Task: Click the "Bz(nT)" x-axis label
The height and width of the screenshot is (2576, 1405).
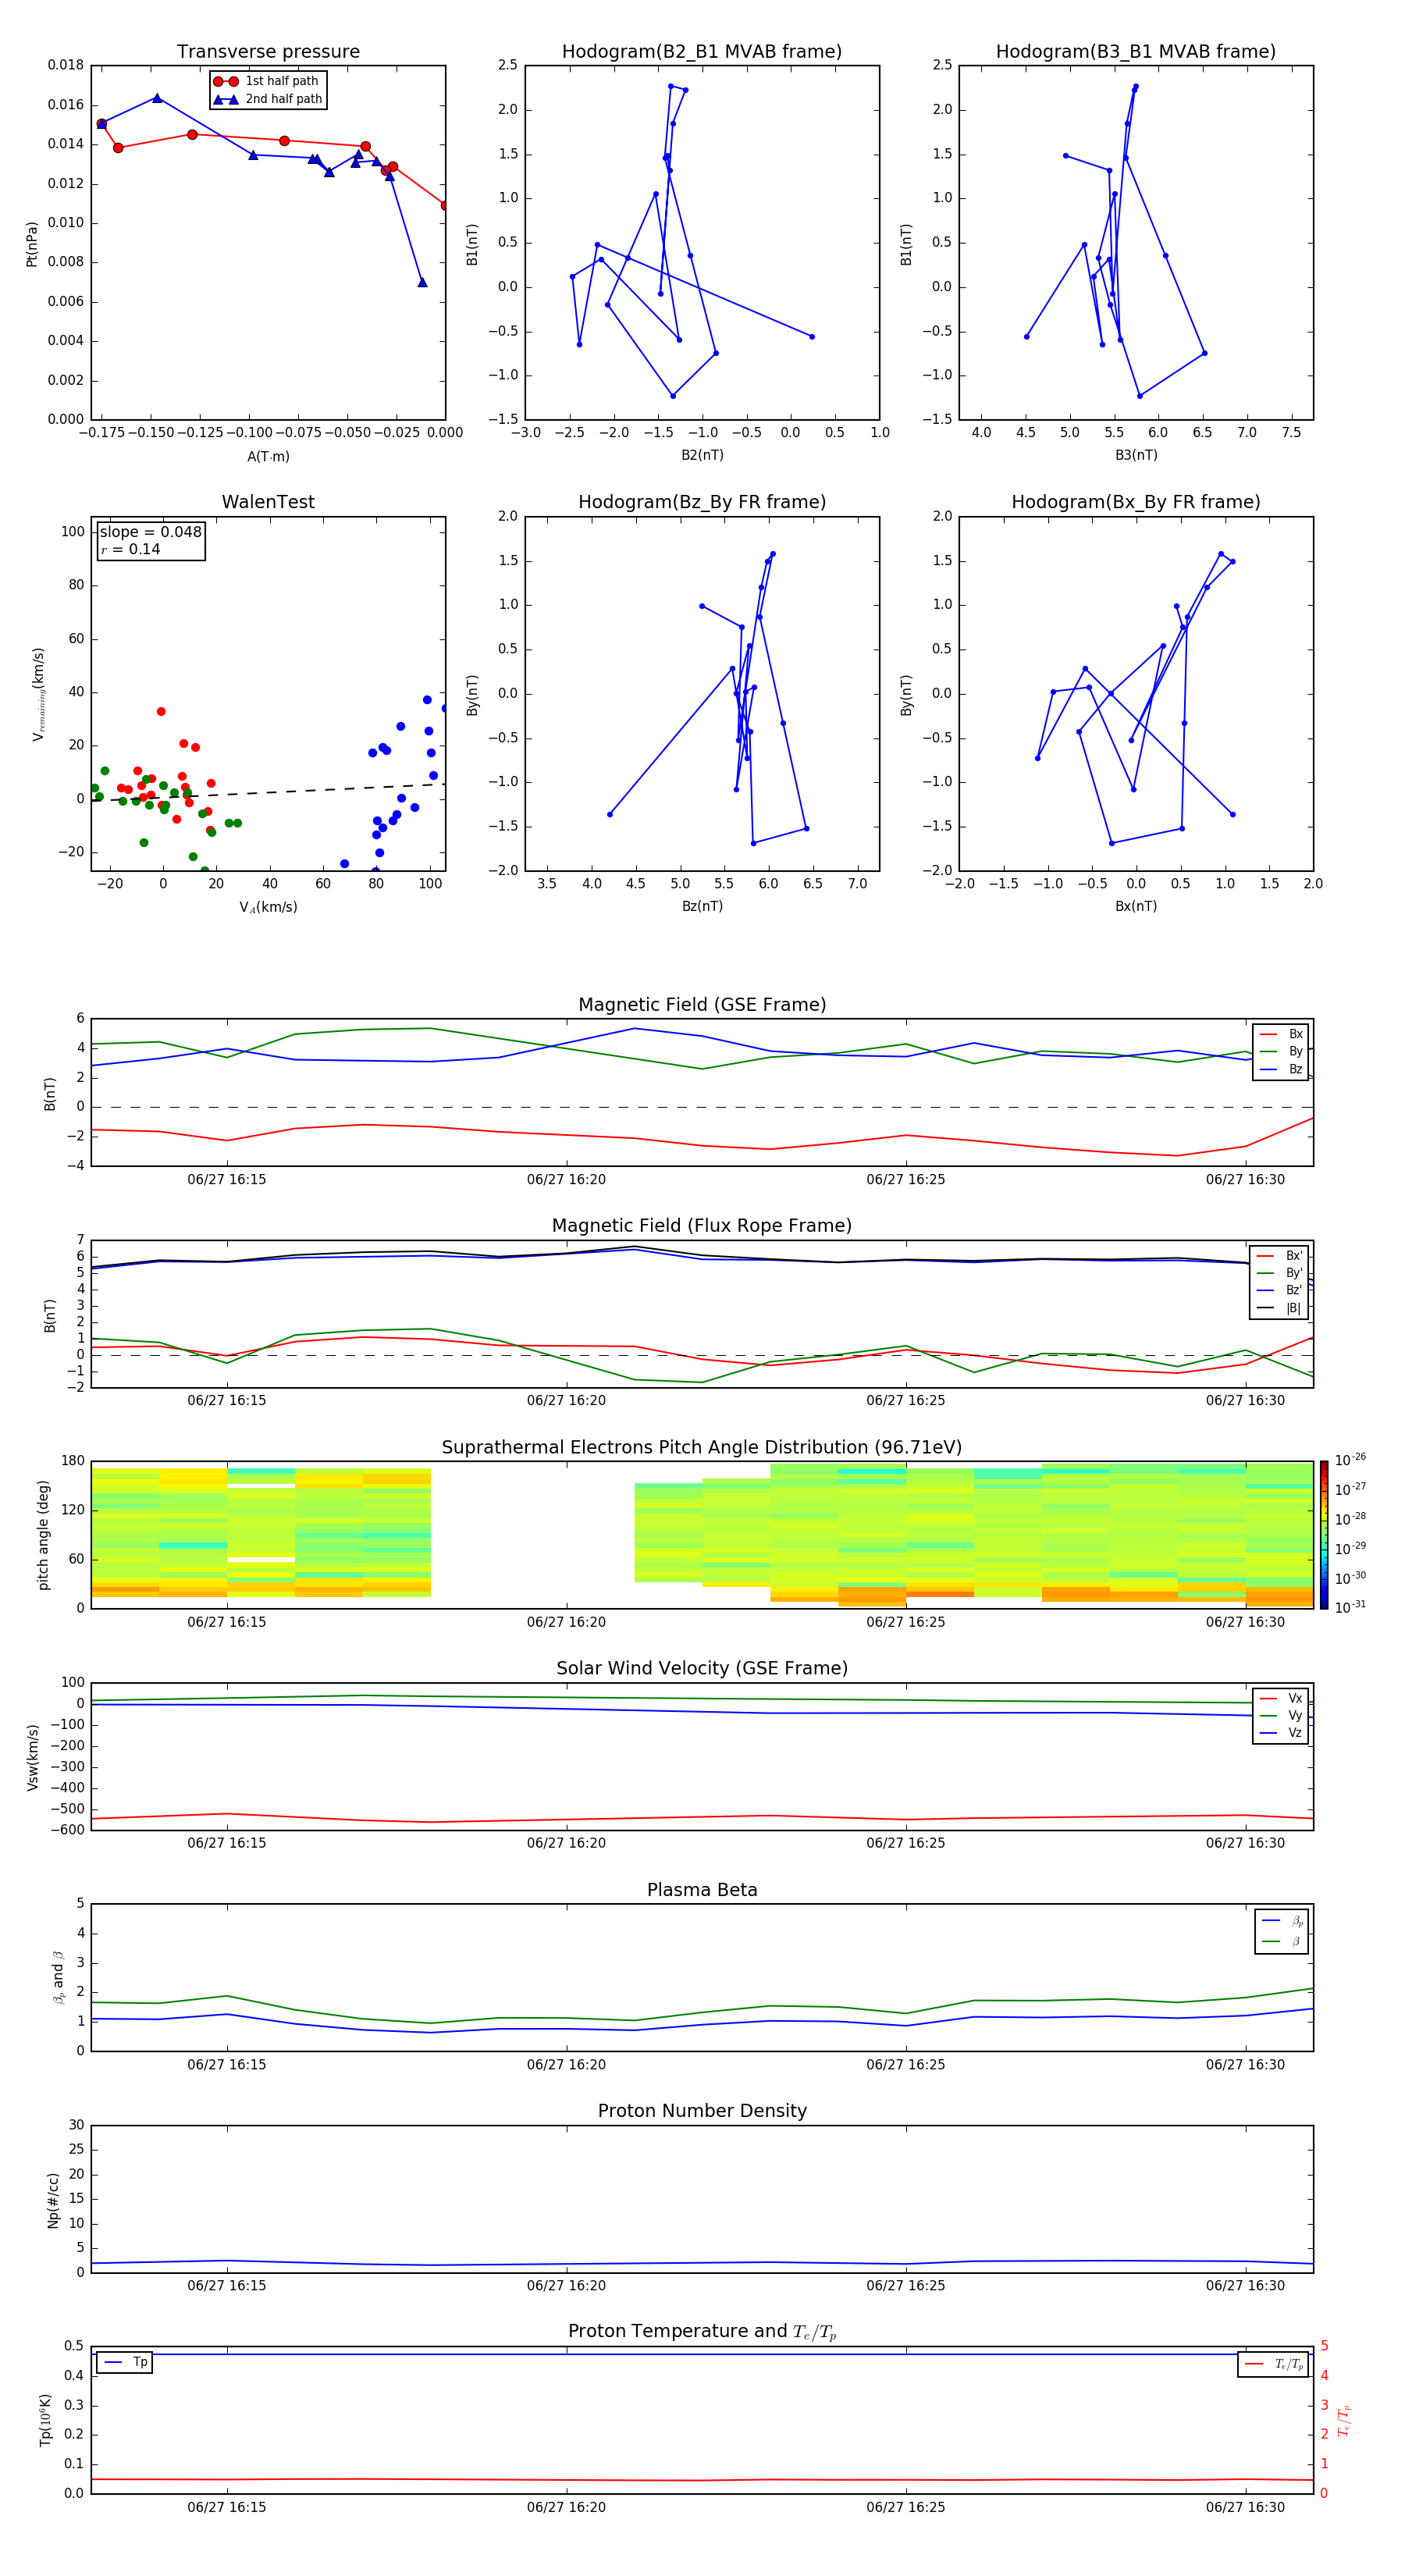Action: [702, 906]
